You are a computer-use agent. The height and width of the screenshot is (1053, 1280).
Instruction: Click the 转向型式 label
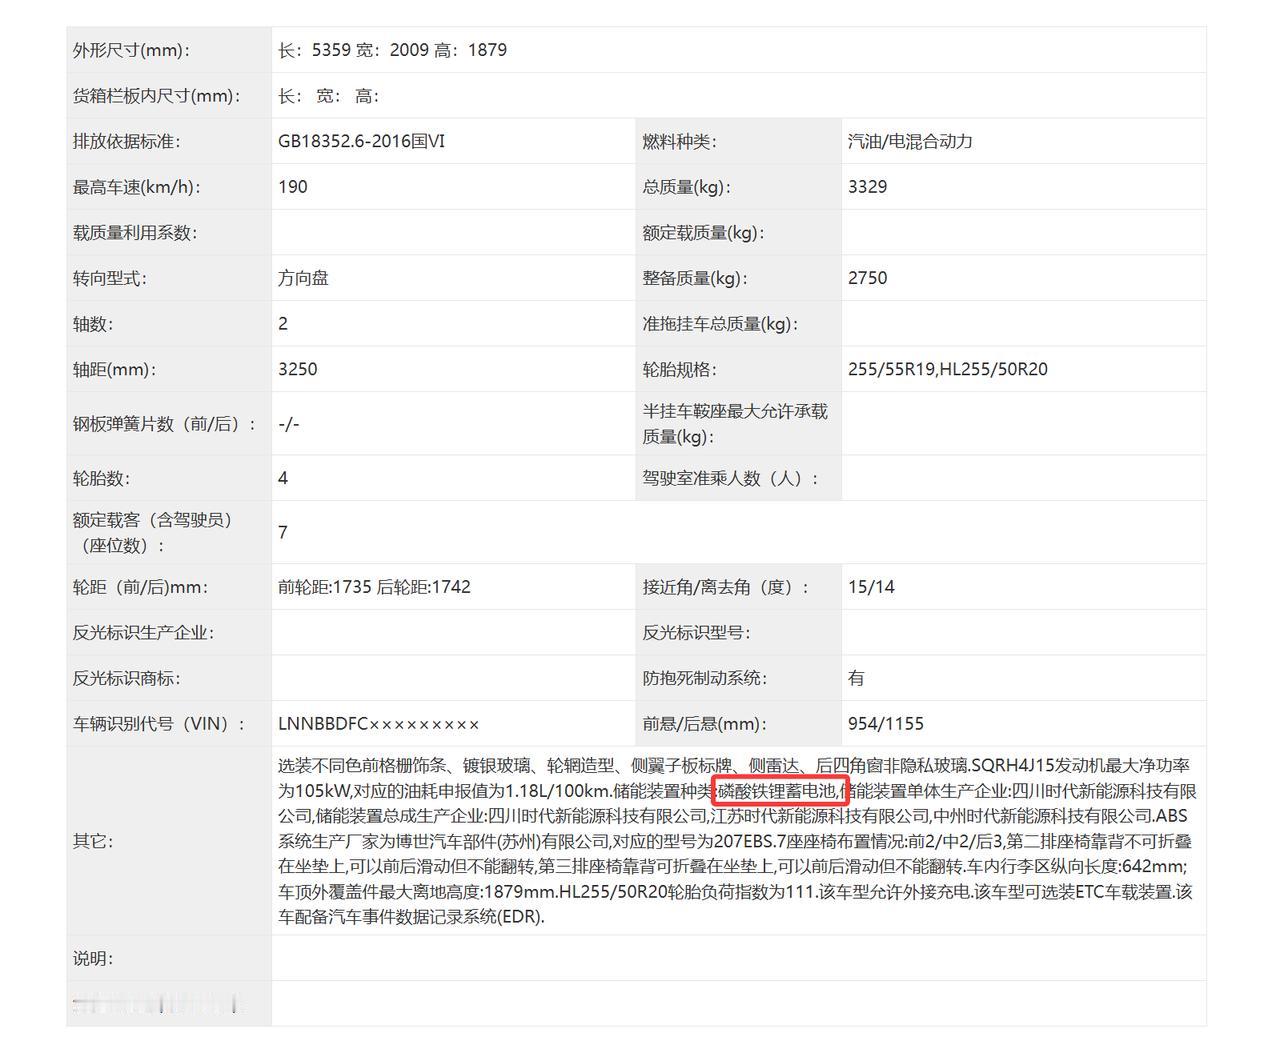click(x=110, y=279)
